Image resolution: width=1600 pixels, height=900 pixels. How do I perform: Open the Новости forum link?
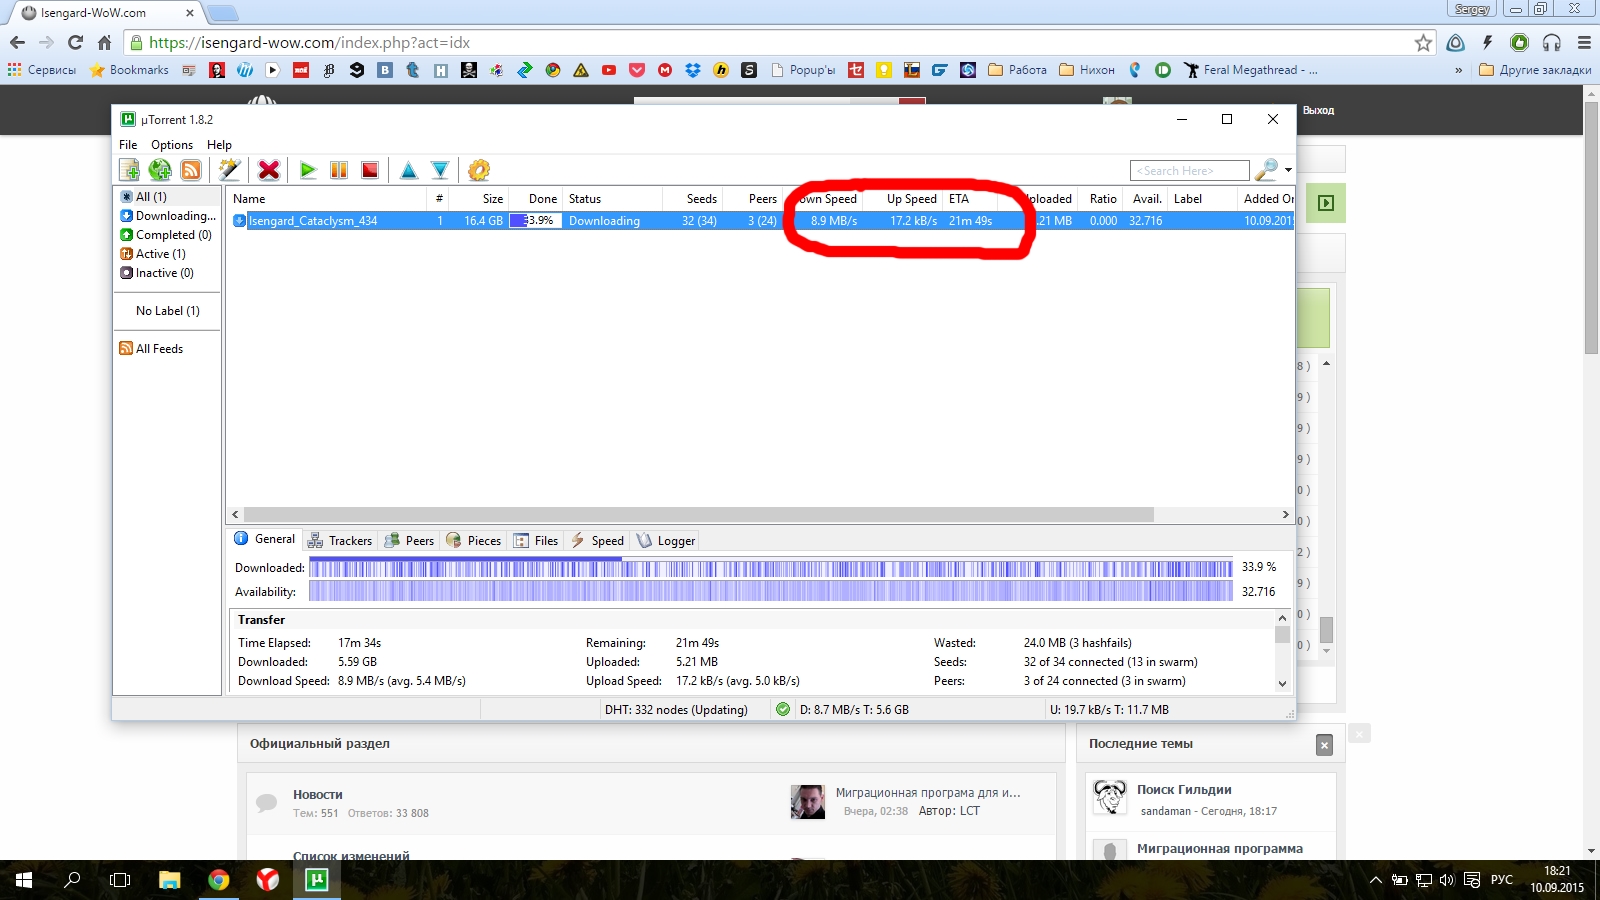pos(318,795)
